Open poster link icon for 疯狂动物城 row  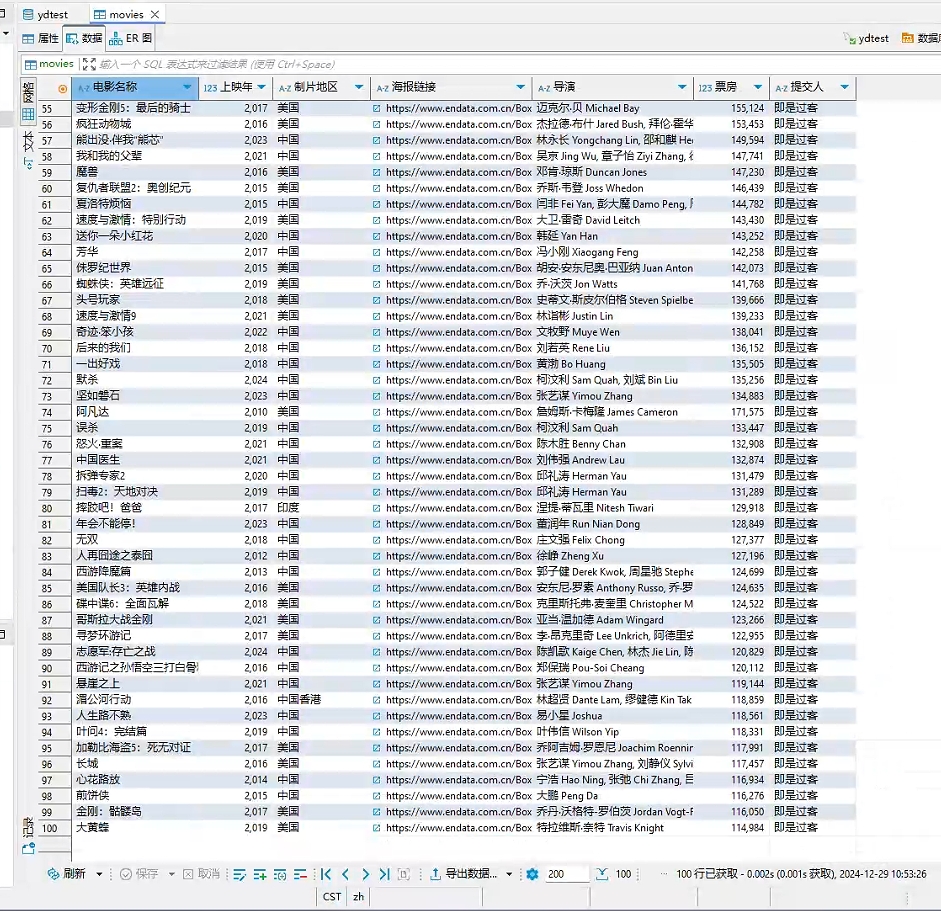point(376,124)
